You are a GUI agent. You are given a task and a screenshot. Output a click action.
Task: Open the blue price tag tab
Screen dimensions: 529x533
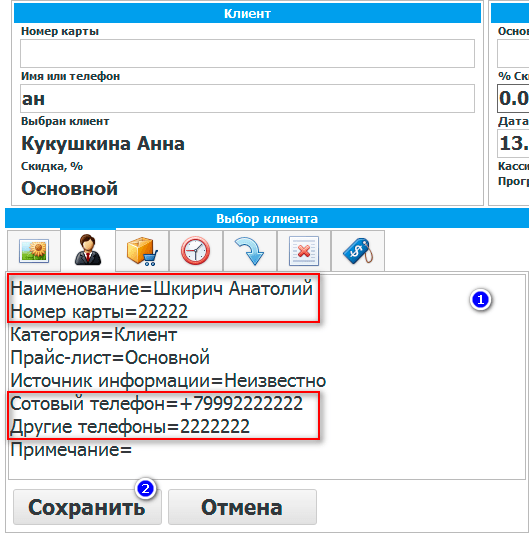(358, 251)
